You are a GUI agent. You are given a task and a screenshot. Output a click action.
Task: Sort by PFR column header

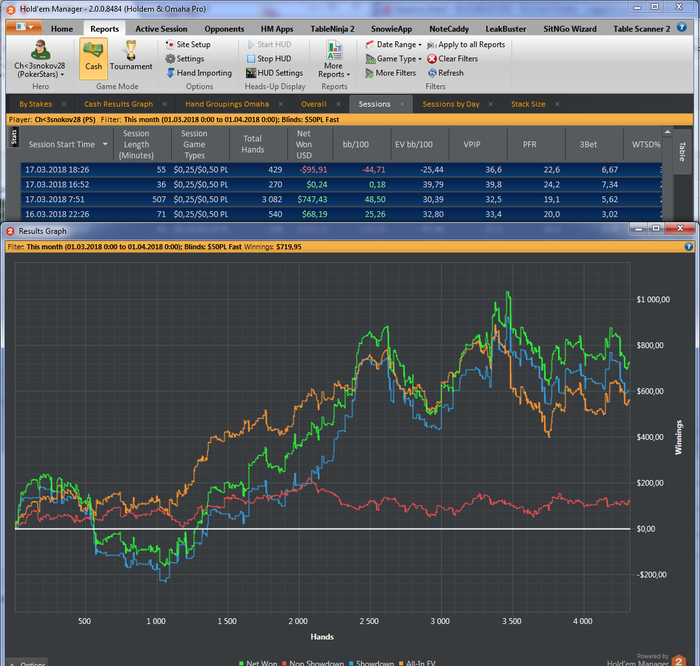(x=536, y=144)
